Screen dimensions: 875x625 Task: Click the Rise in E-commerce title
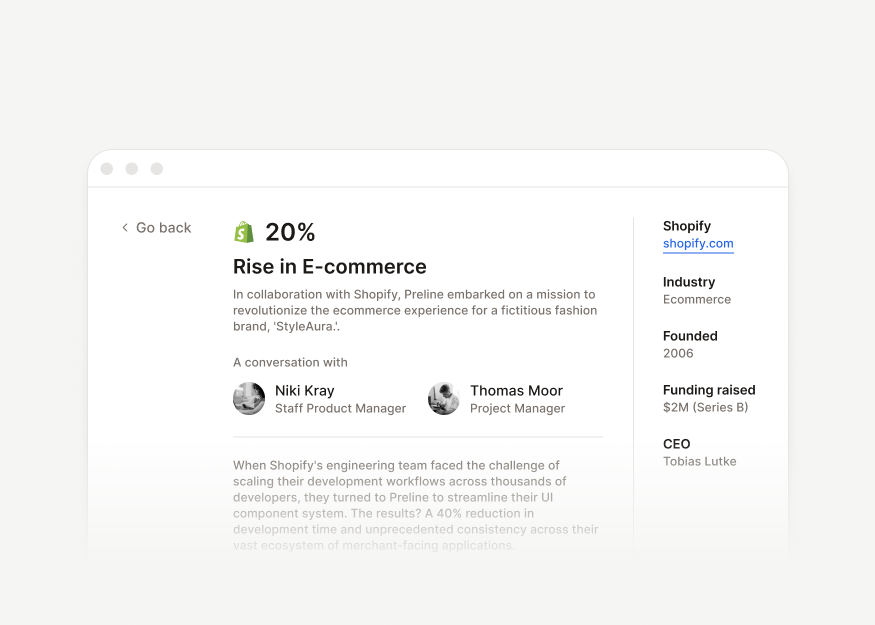pyautogui.click(x=329, y=267)
